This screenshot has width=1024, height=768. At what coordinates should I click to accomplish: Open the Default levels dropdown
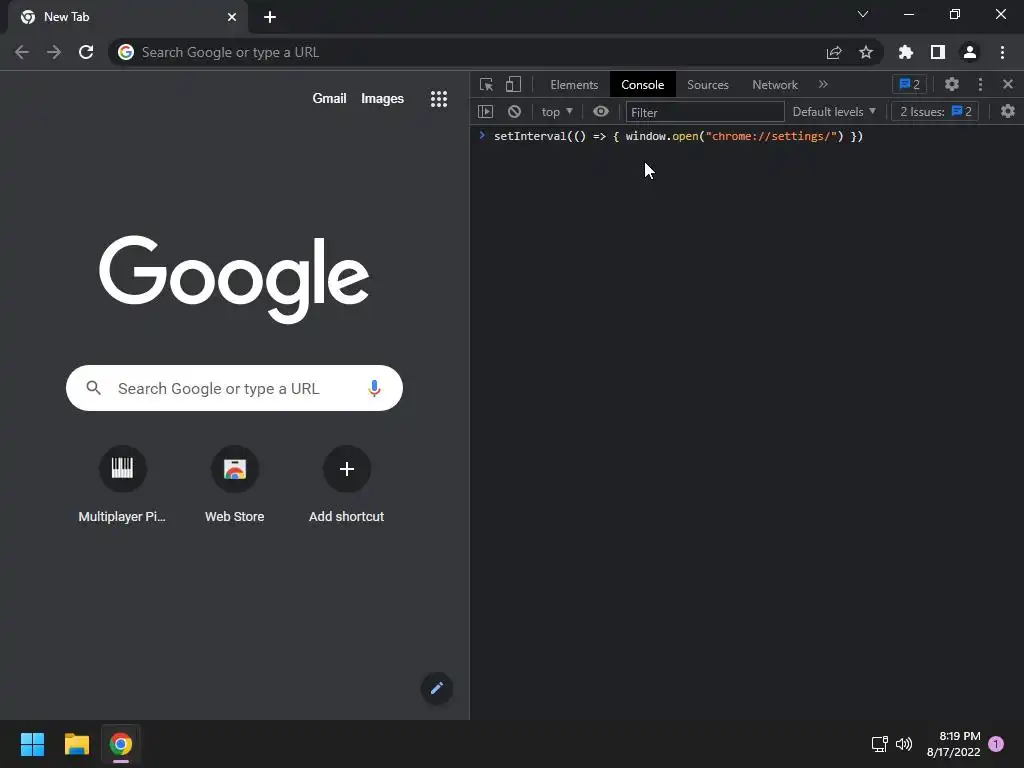[x=833, y=112]
